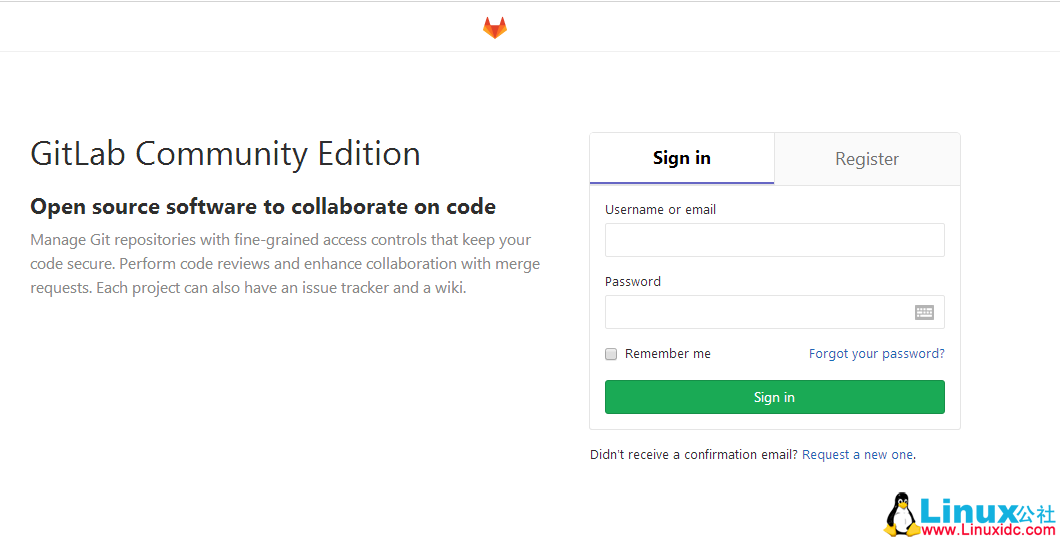Follow the Forgot your password link
The height and width of the screenshot is (540, 1060).
[876, 354]
